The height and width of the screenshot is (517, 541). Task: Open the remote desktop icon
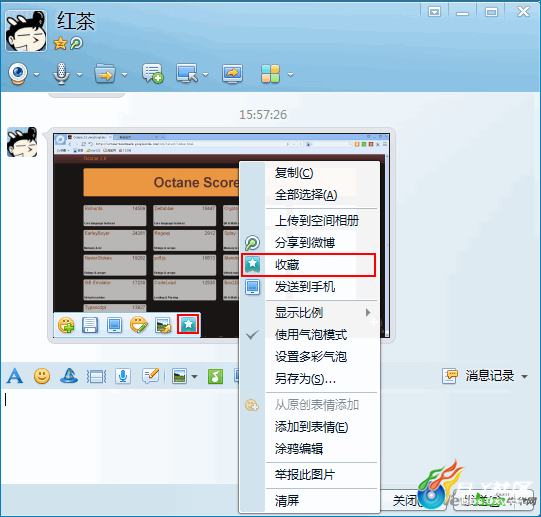click(187, 74)
